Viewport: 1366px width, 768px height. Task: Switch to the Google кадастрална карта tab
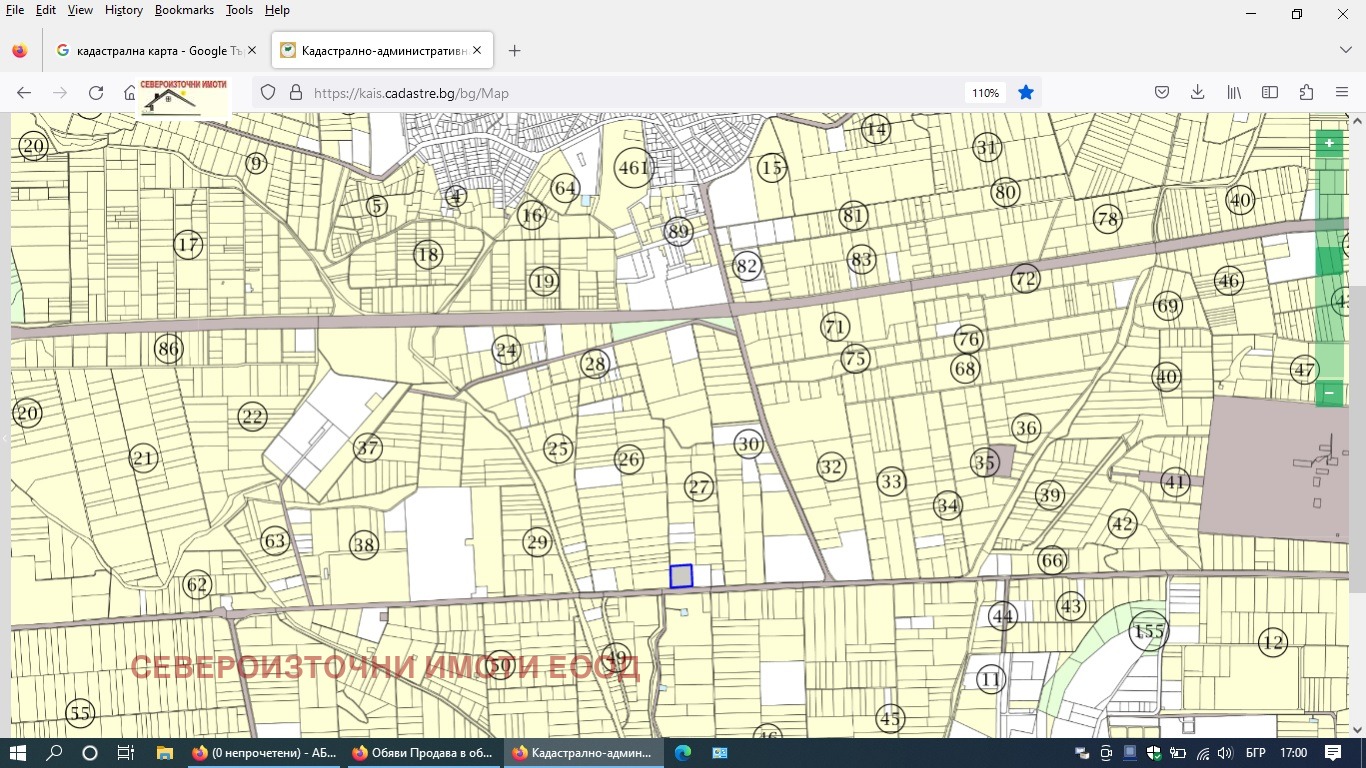point(150,50)
